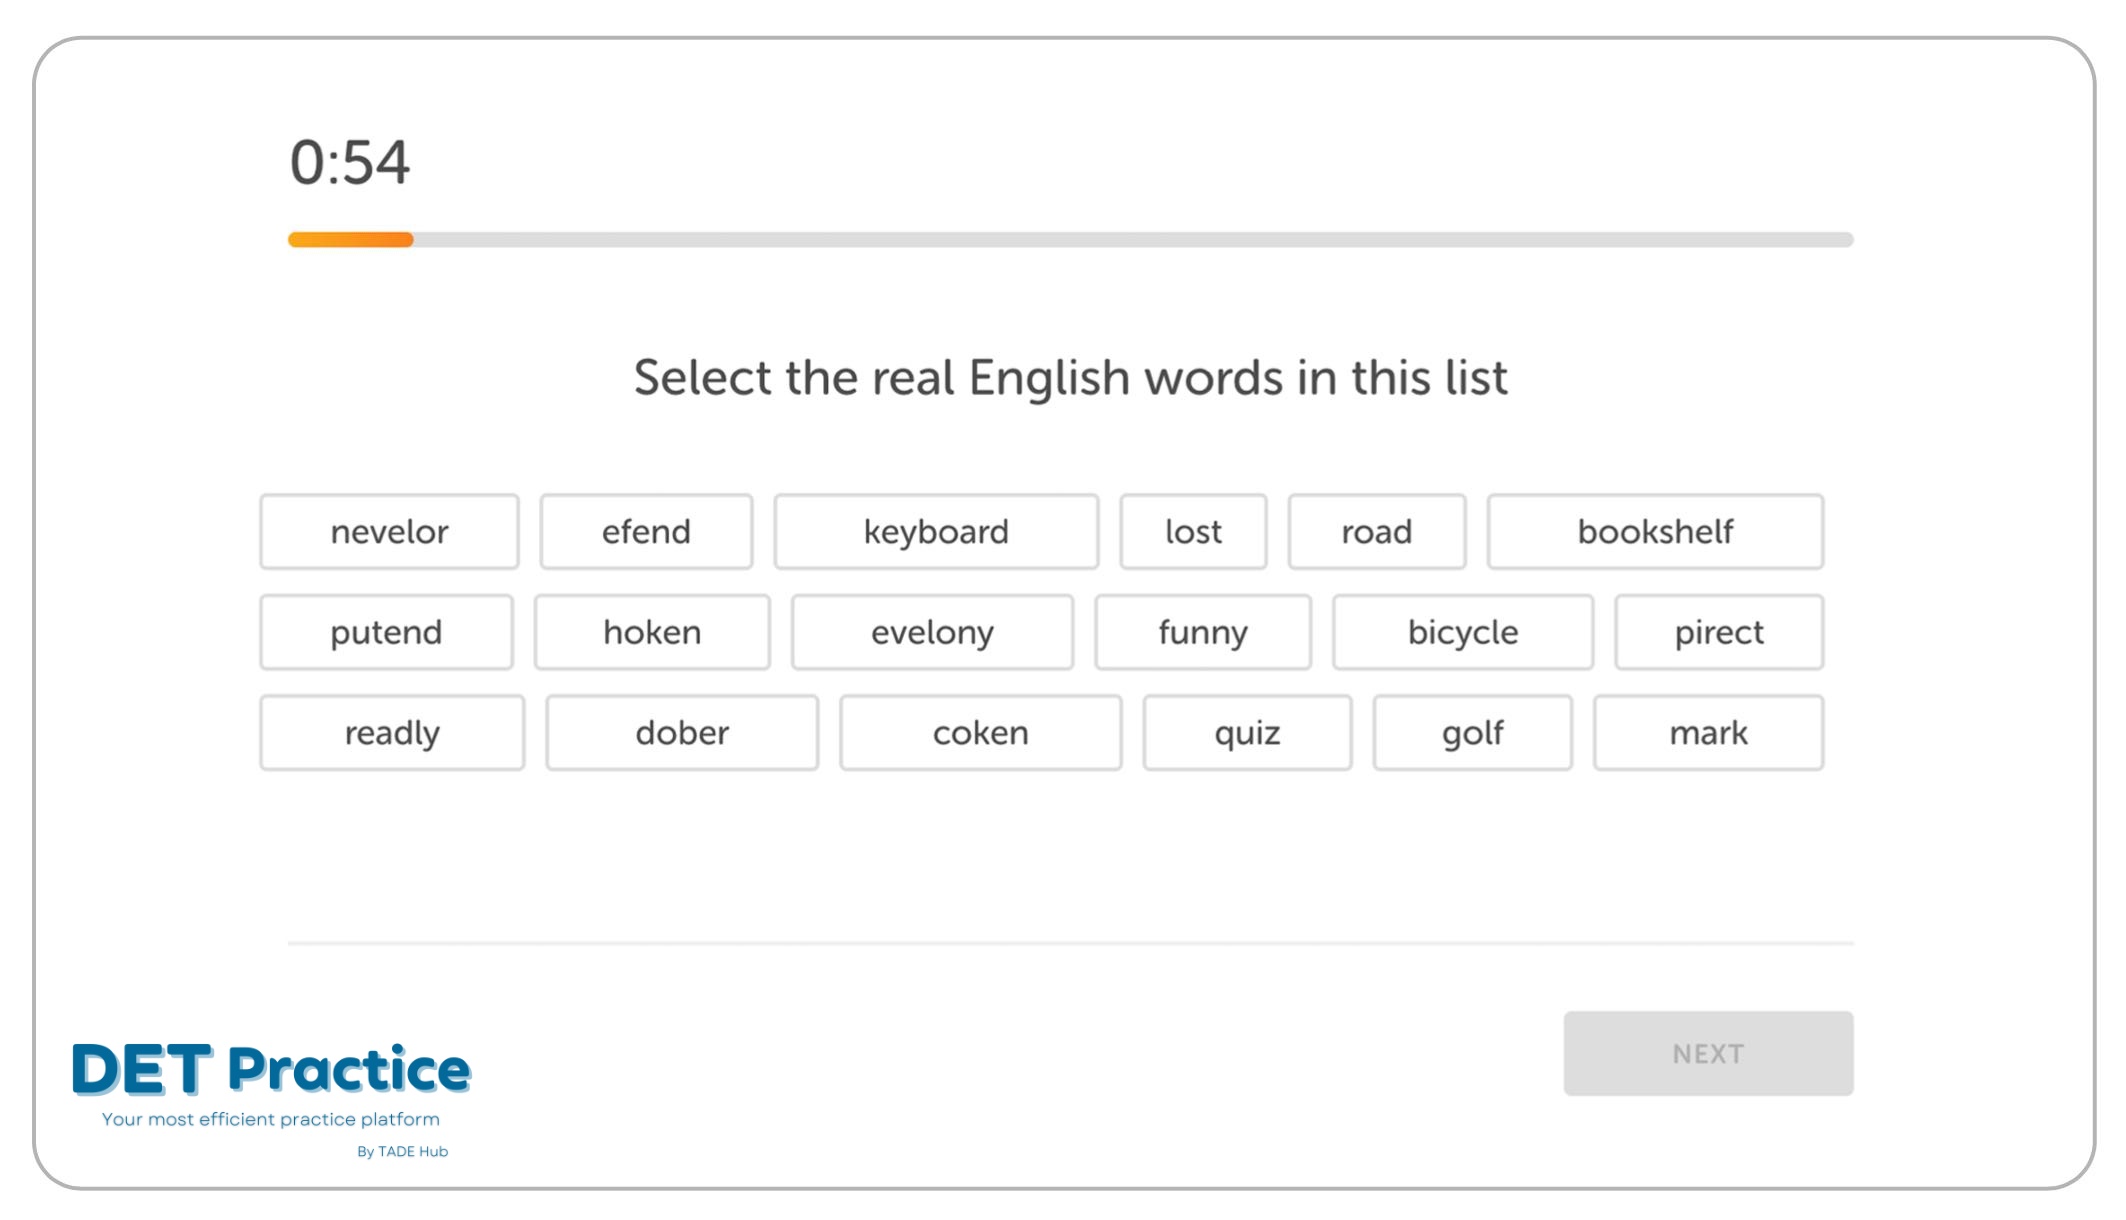Select the real word 'mark'
The width and height of the screenshot is (2126, 1220).
pos(1708,731)
